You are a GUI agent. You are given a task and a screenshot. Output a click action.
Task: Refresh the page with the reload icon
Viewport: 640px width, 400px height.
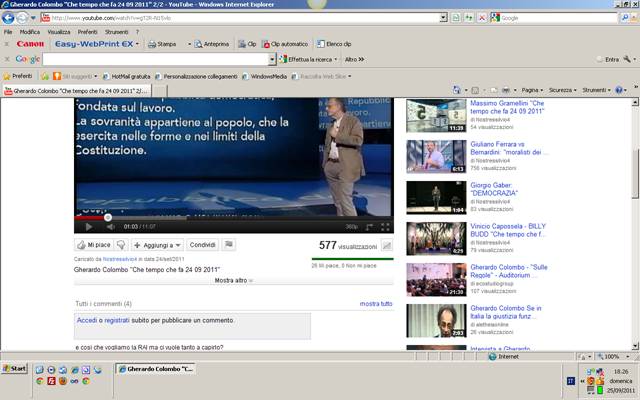pos(469,18)
